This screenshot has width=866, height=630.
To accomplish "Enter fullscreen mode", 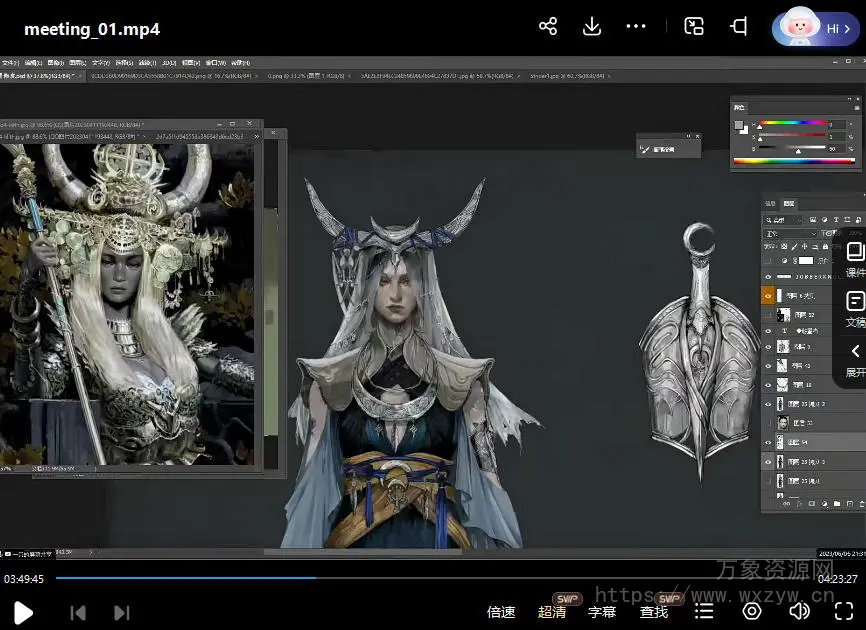I will [844, 611].
